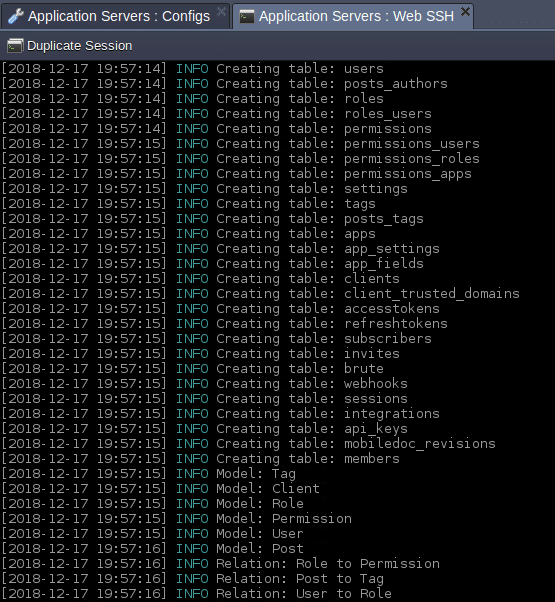
Task: Click the 'Model: Permission' log line
Action: pyautogui.click(x=177, y=519)
